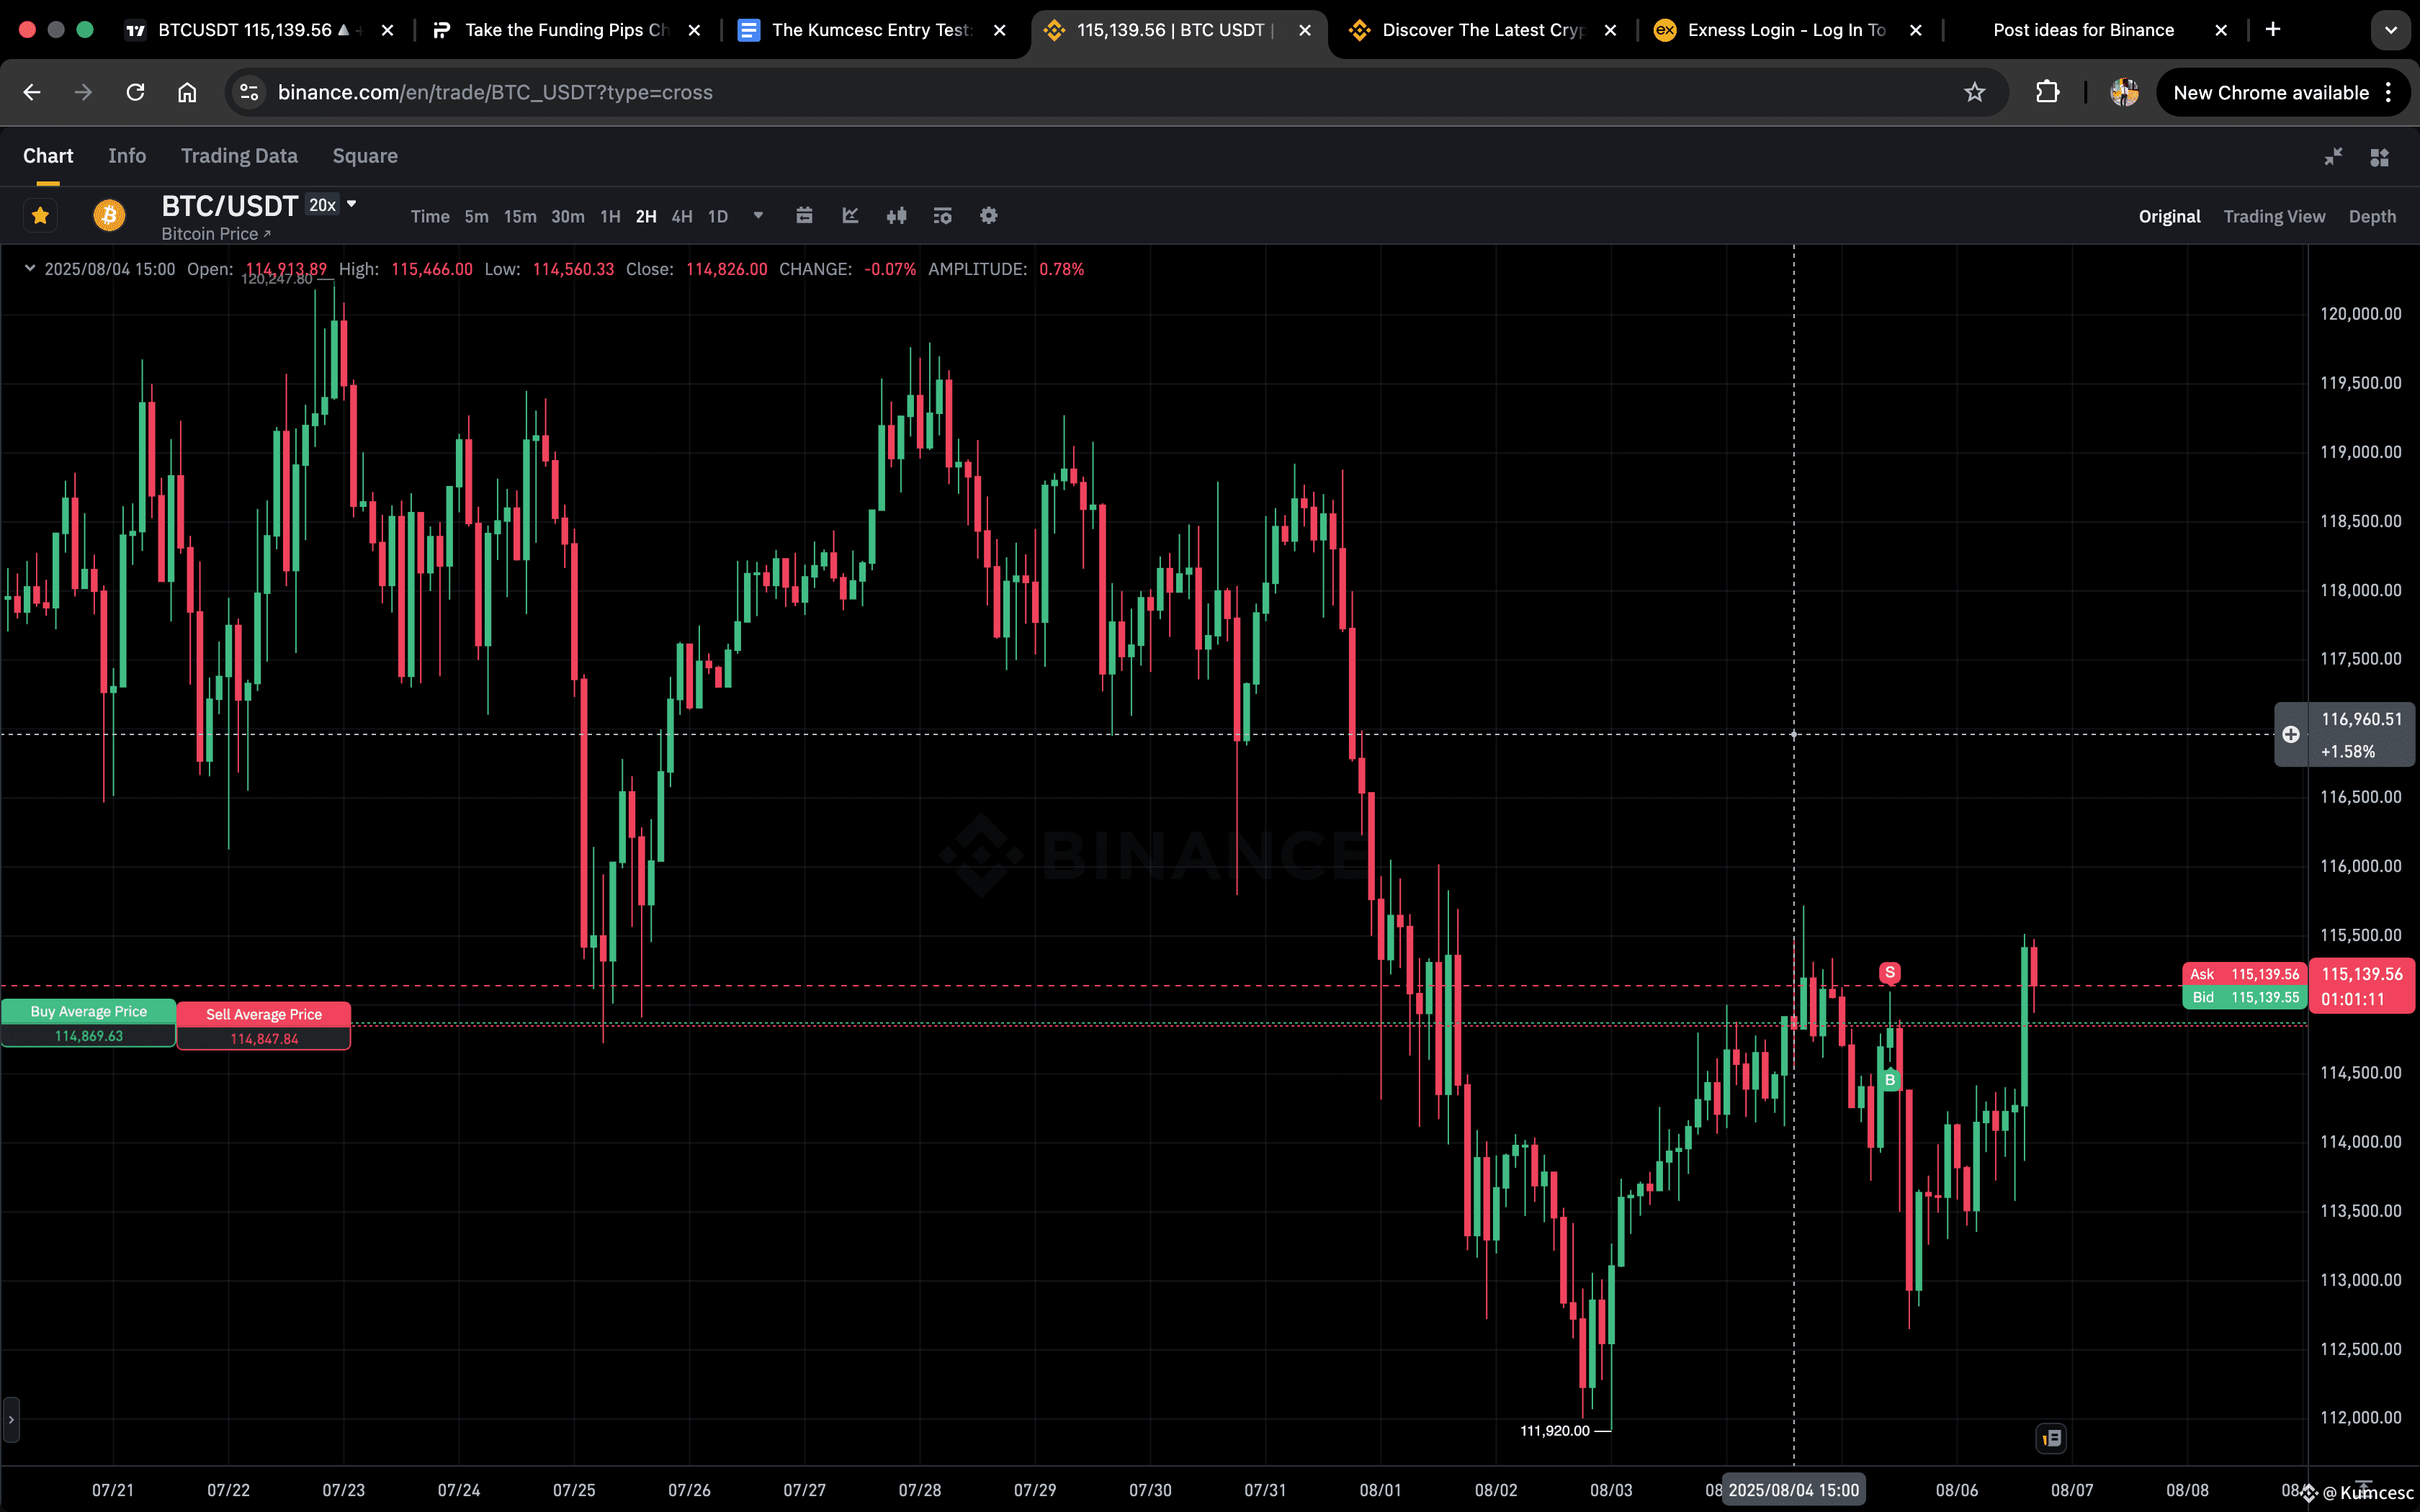Select the Time chart mode
The width and height of the screenshot is (2420, 1512).
click(430, 216)
